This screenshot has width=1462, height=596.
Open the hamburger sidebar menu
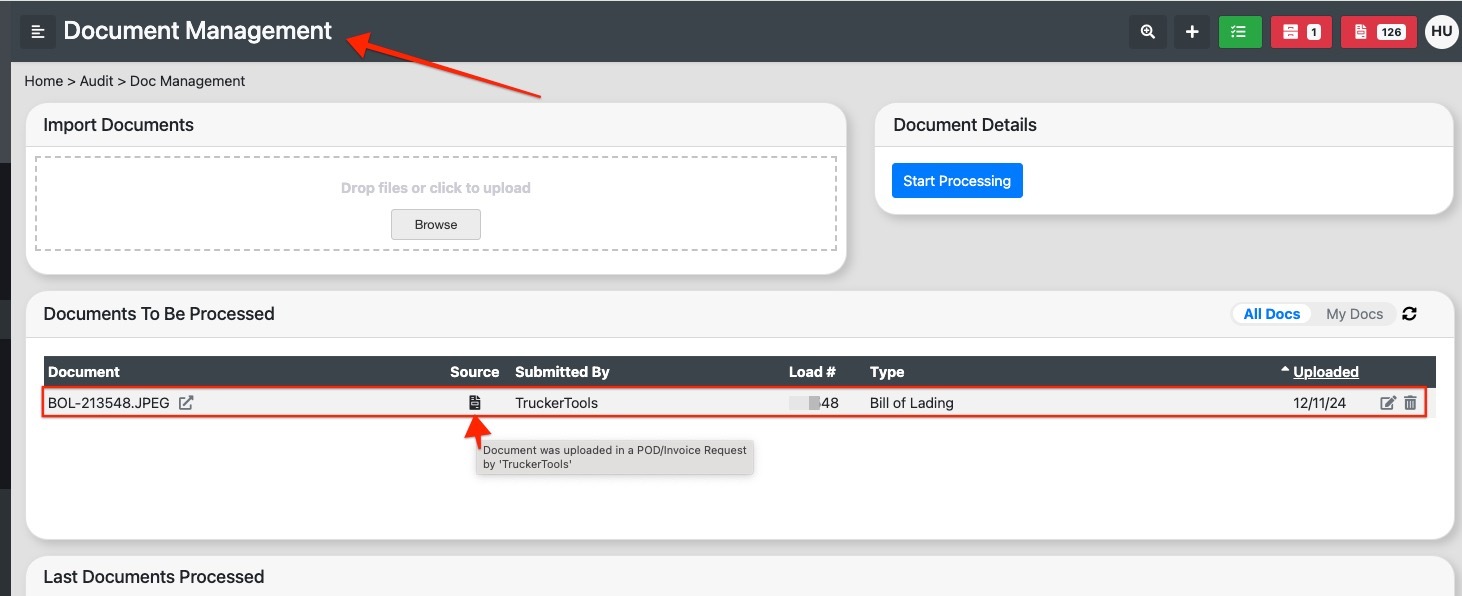pos(38,32)
